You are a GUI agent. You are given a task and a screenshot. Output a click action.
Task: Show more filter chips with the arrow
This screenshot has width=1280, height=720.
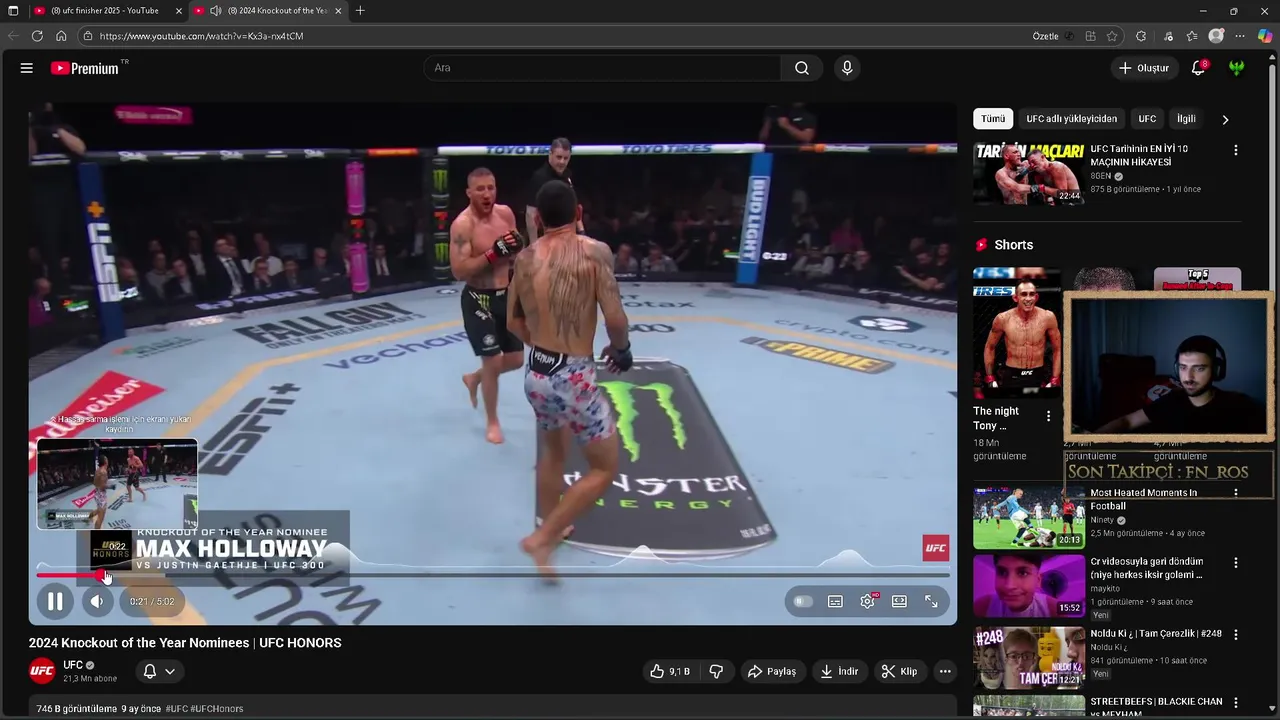tap(1226, 119)
